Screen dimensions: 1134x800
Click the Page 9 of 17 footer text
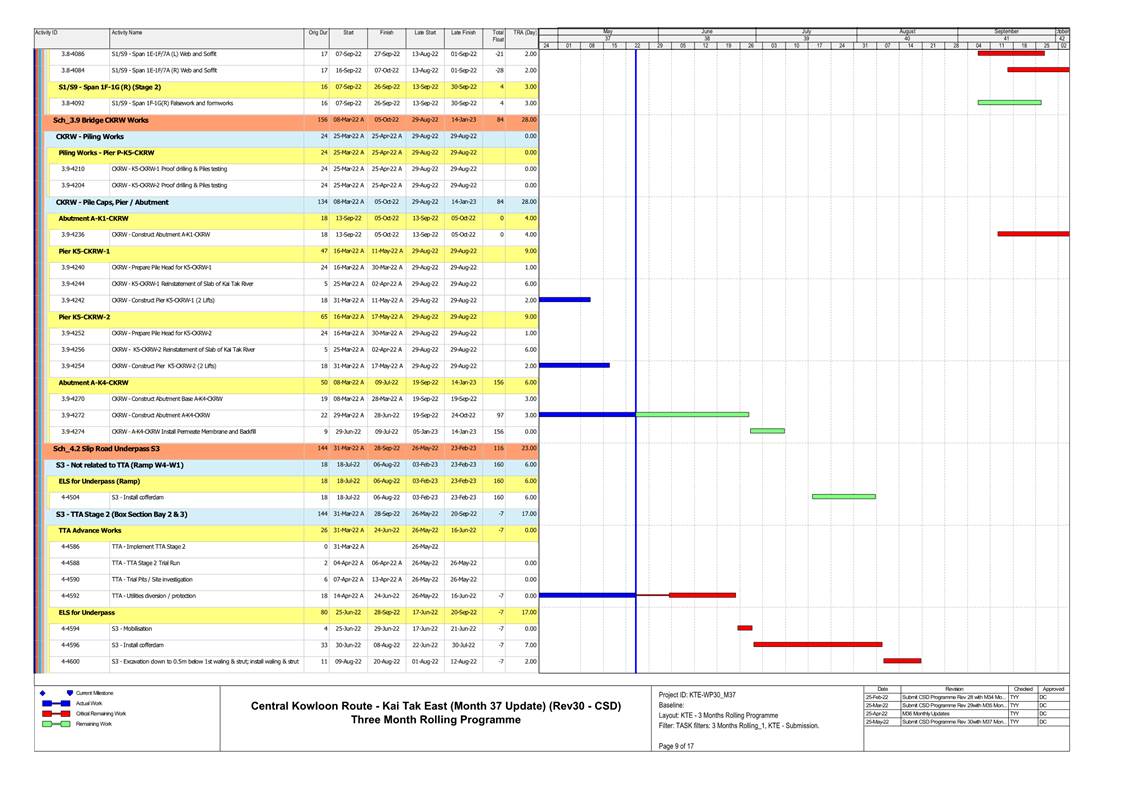(677, 759)
